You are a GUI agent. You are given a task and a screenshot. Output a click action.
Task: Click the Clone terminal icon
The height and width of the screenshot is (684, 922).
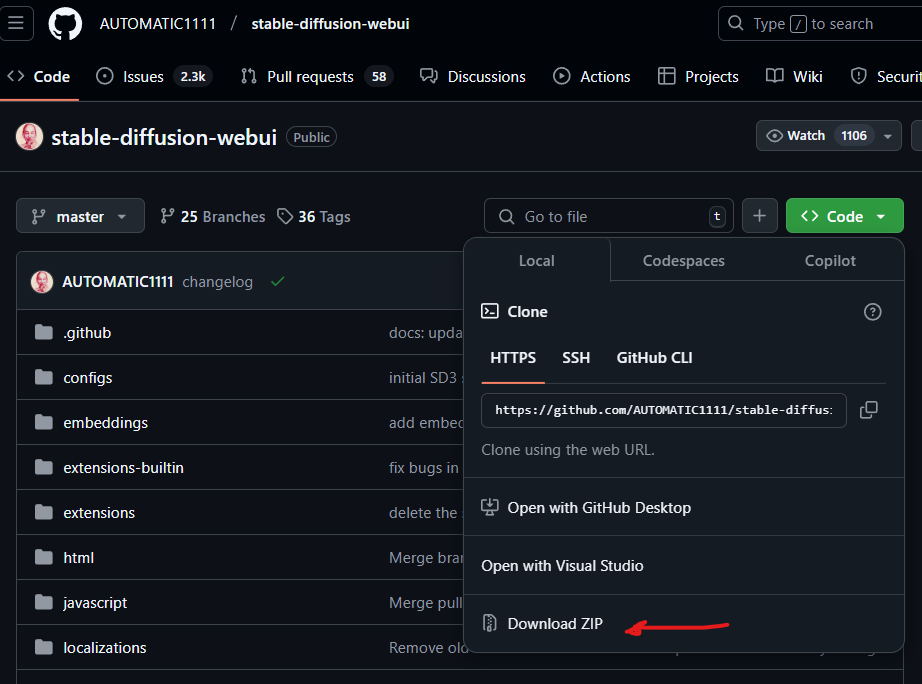pyautogui.click(x=490, y=311)
